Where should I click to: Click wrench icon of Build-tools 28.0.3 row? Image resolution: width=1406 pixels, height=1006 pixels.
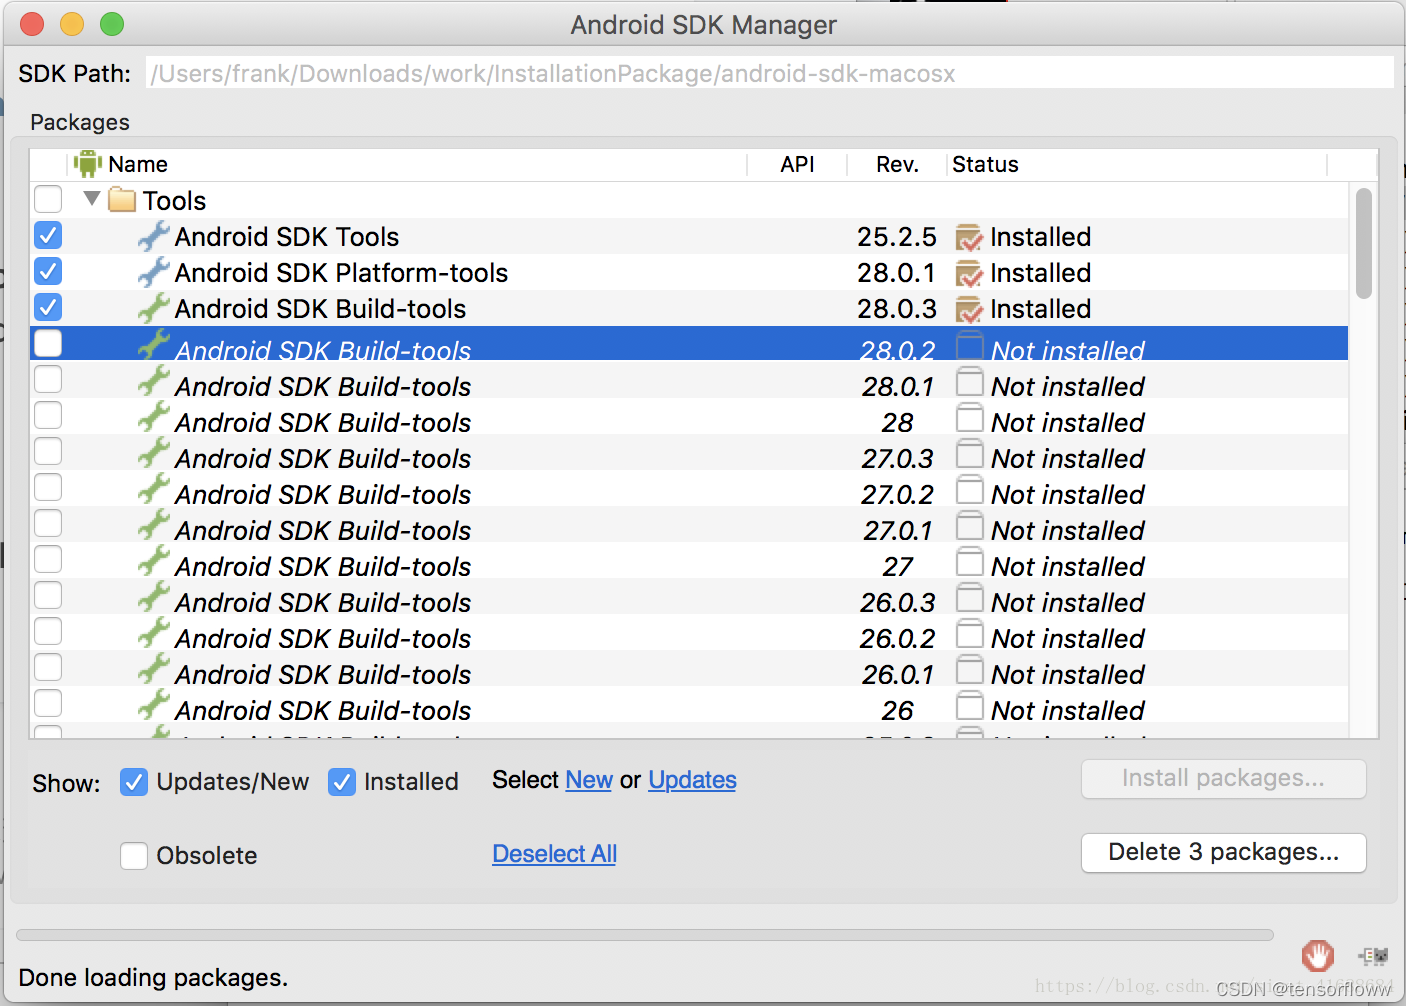154,308
